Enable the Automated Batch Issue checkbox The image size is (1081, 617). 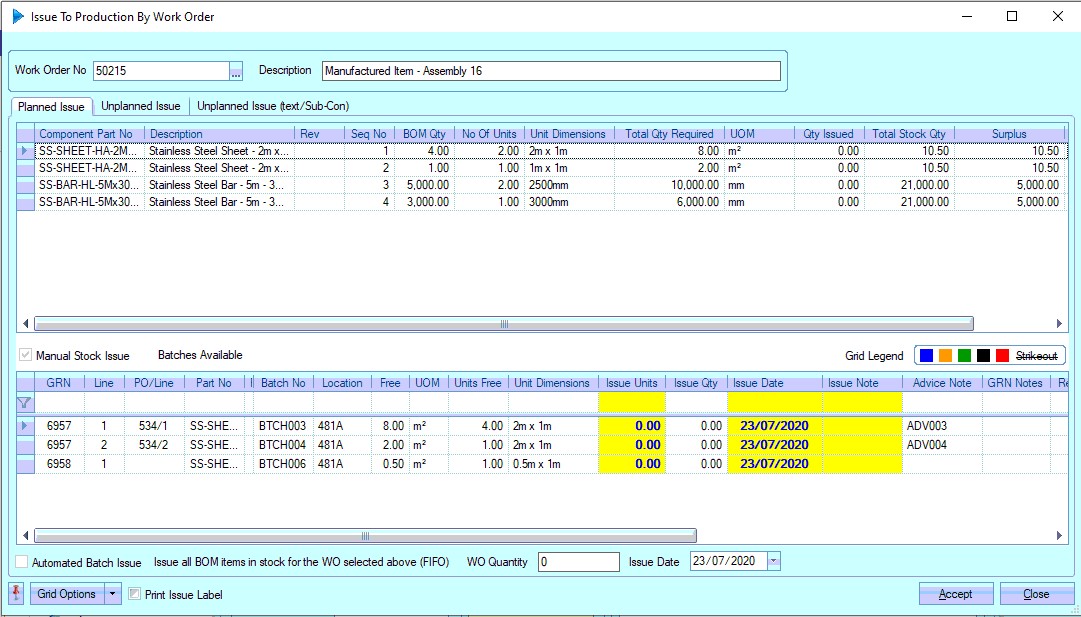click(x=22, y=562)
